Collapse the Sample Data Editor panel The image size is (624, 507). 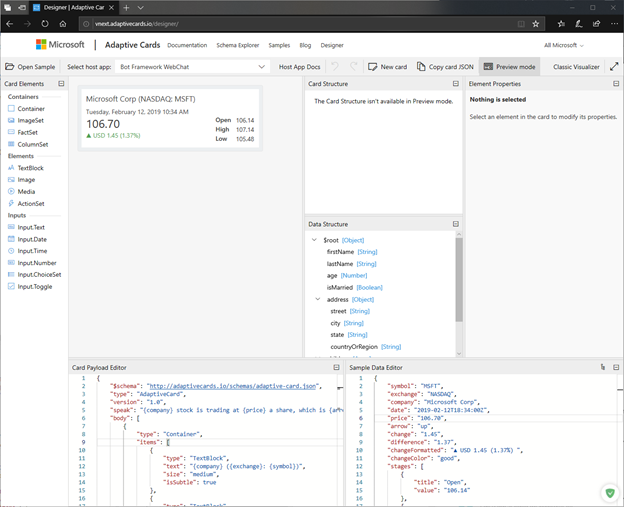click(616, 367)
